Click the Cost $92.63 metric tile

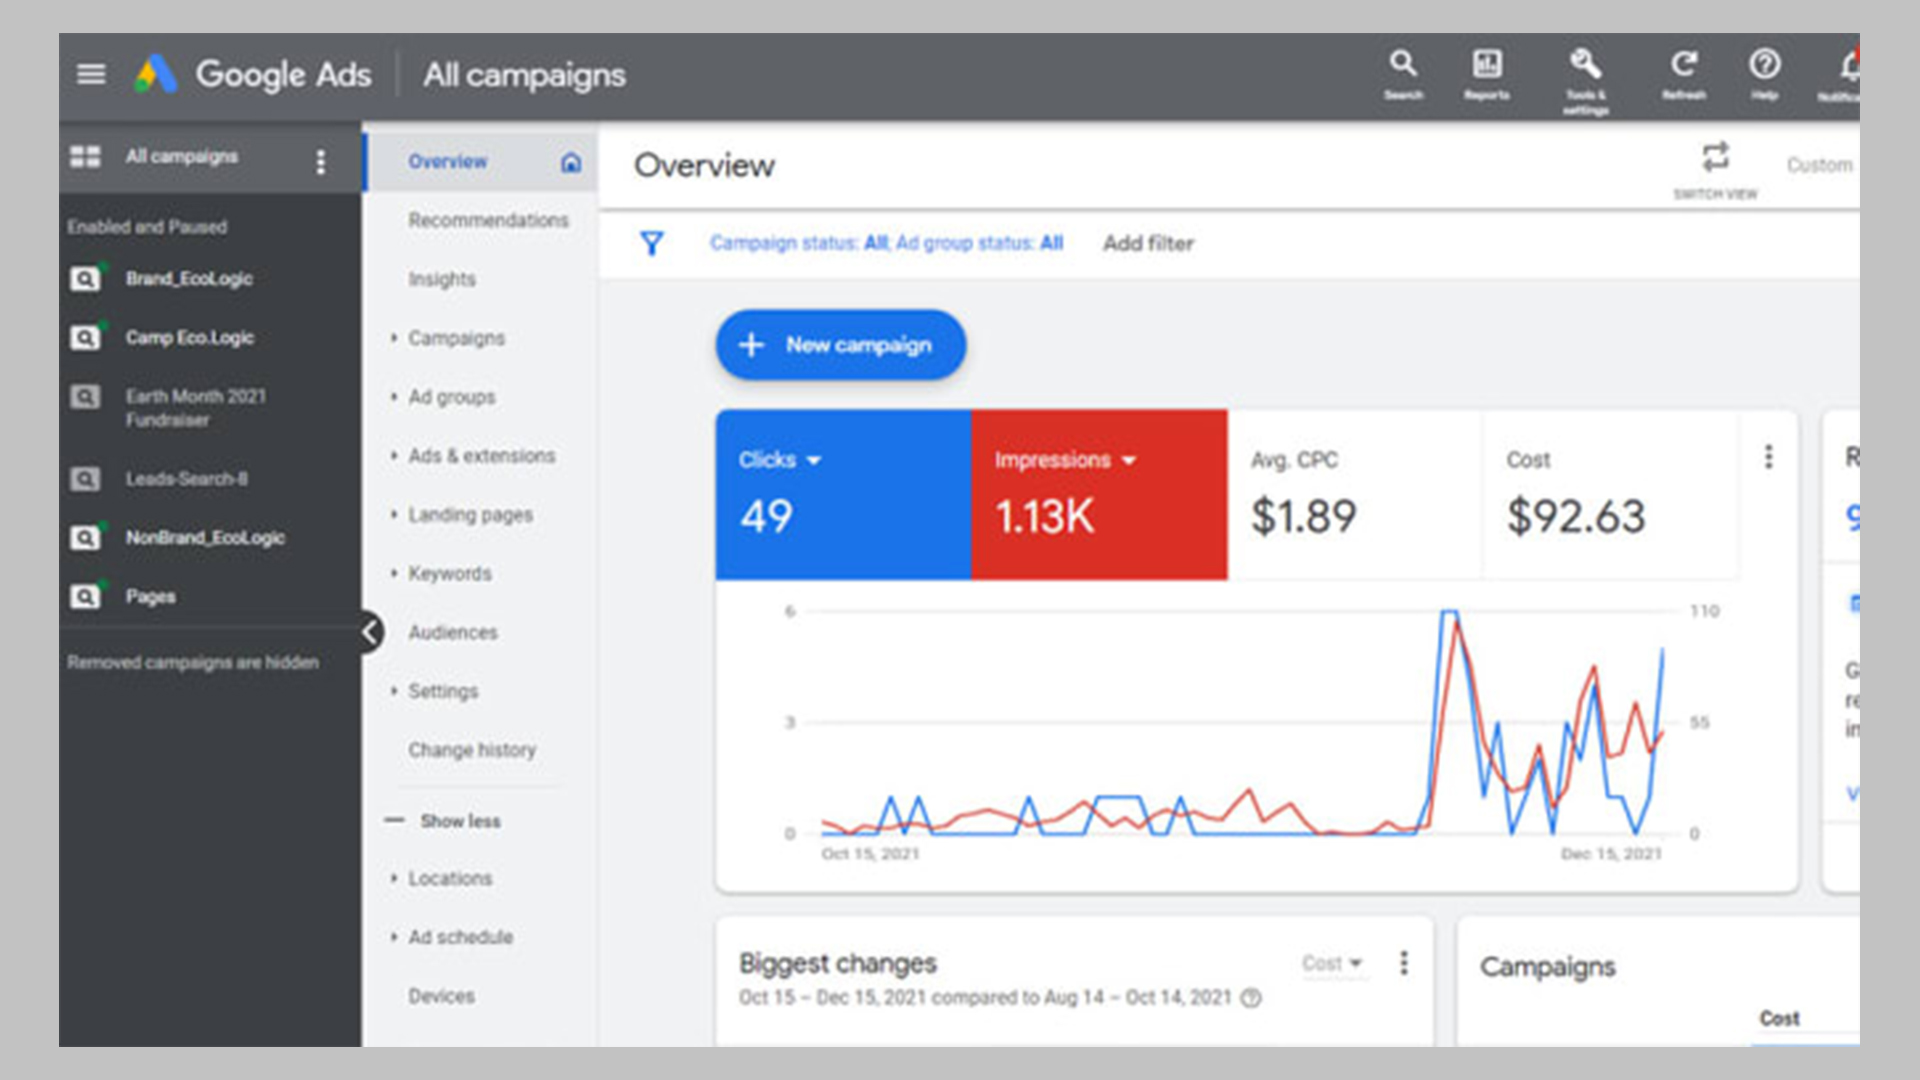pyautogui.click(x=1611, y=495)
